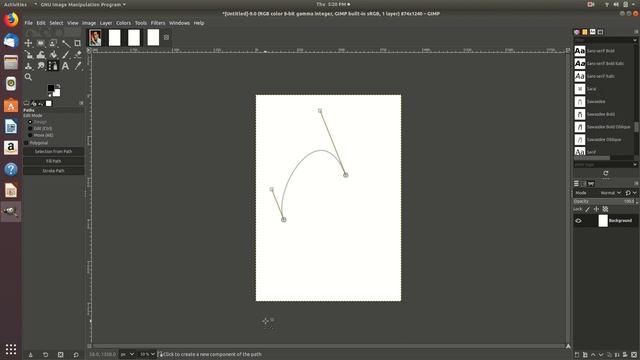This screenshot has height=360, width=640.
Task: Close the current image tab
Action: click(166, 38)
